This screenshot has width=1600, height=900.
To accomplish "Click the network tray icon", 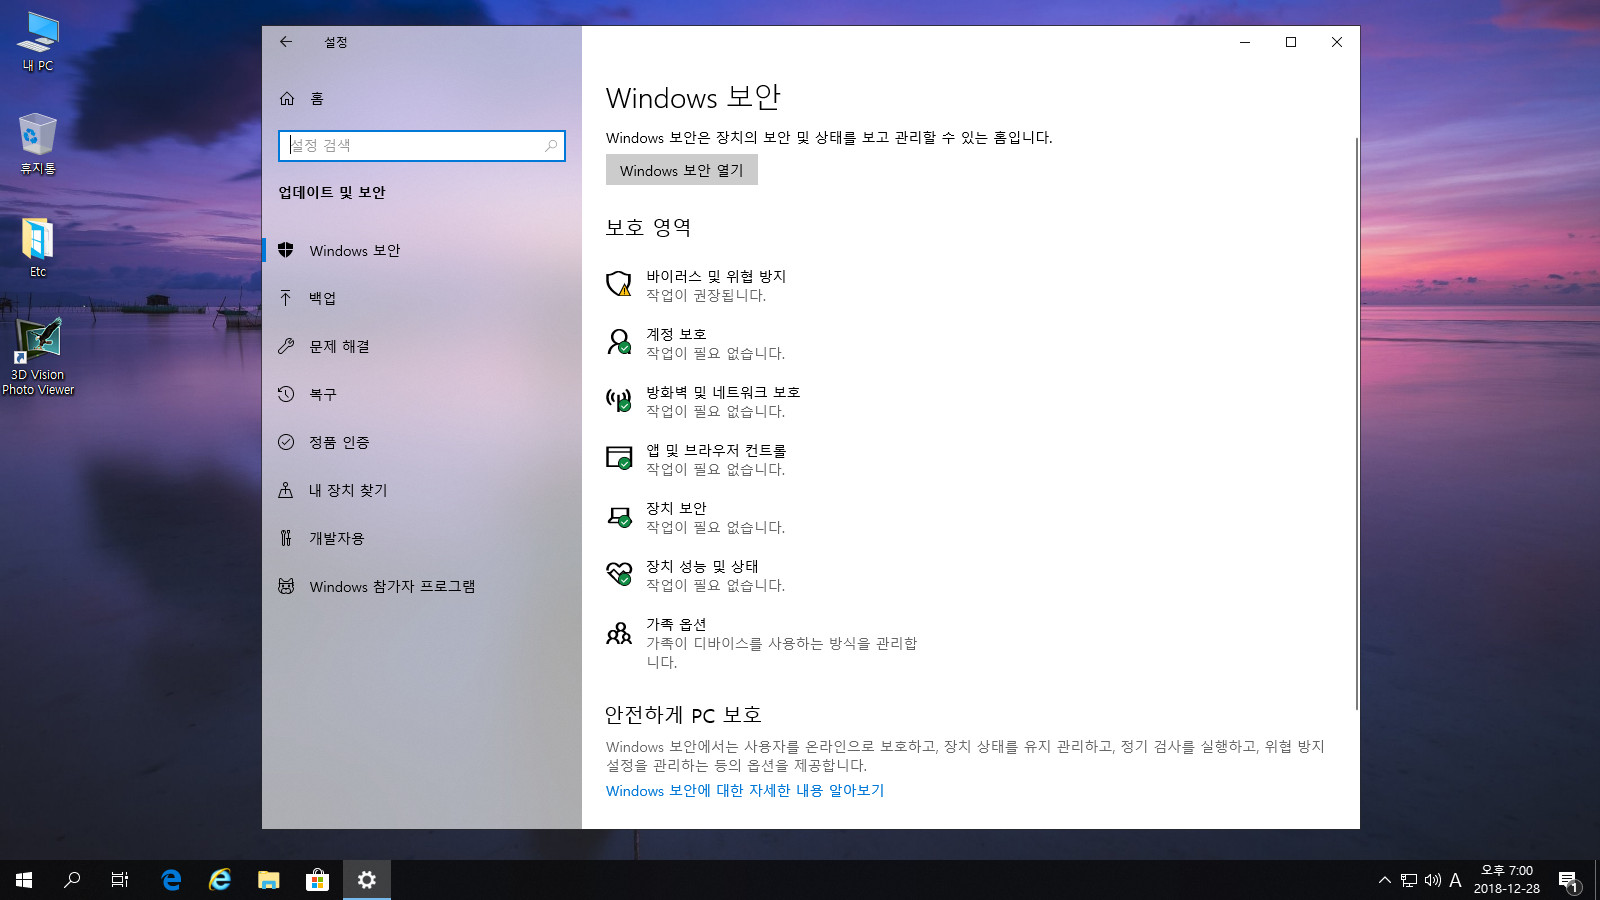I will click(1409, 880).
